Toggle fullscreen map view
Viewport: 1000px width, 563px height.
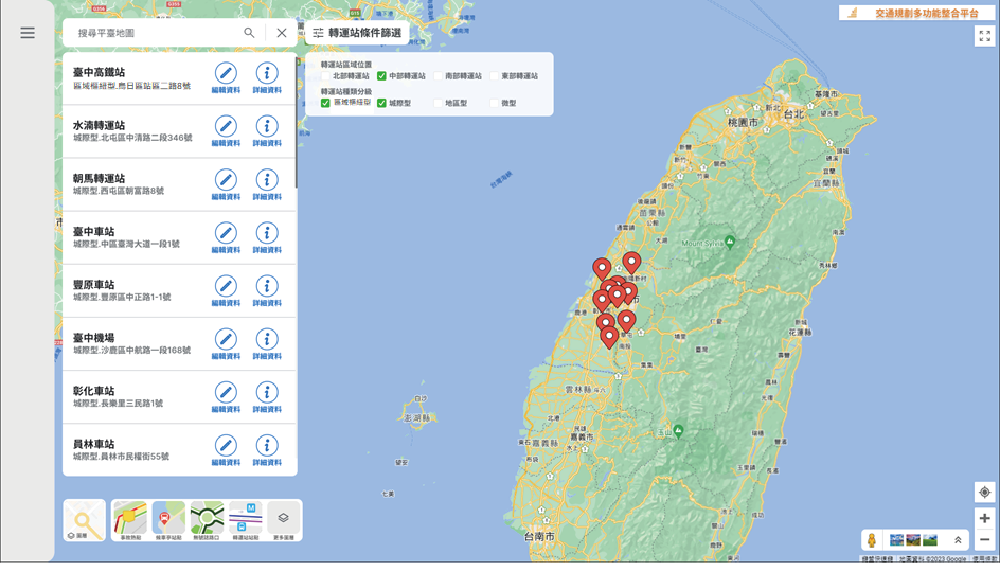985,36
